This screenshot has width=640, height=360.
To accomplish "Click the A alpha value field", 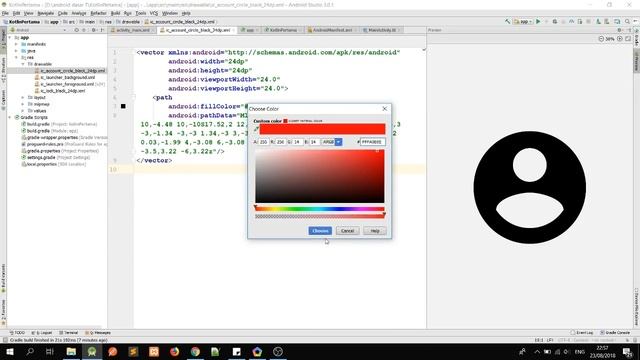I will coord(264,142).
